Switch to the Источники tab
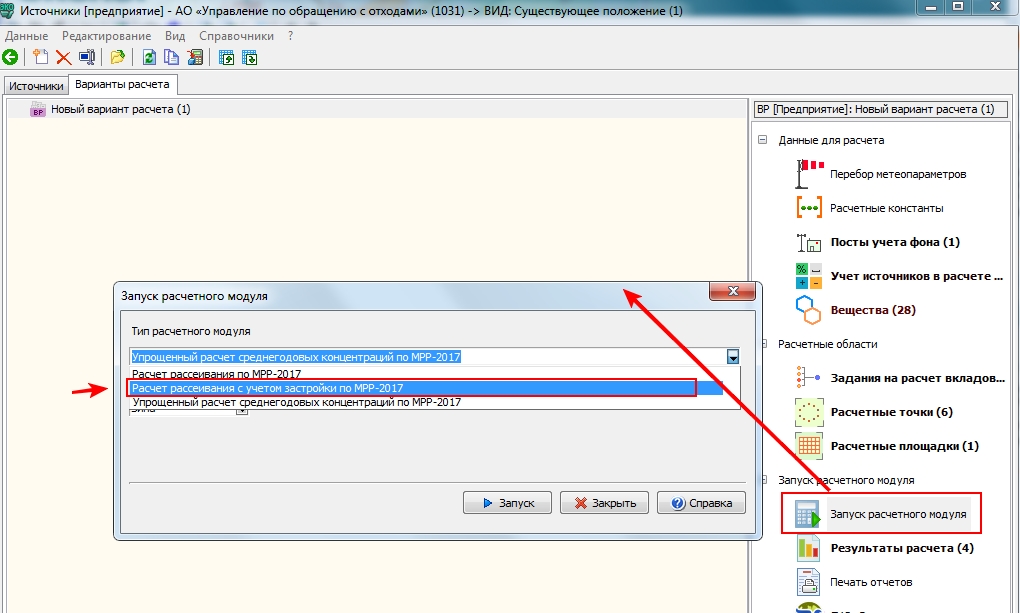Screen dimensions: 1020x613 click(36, 87)
